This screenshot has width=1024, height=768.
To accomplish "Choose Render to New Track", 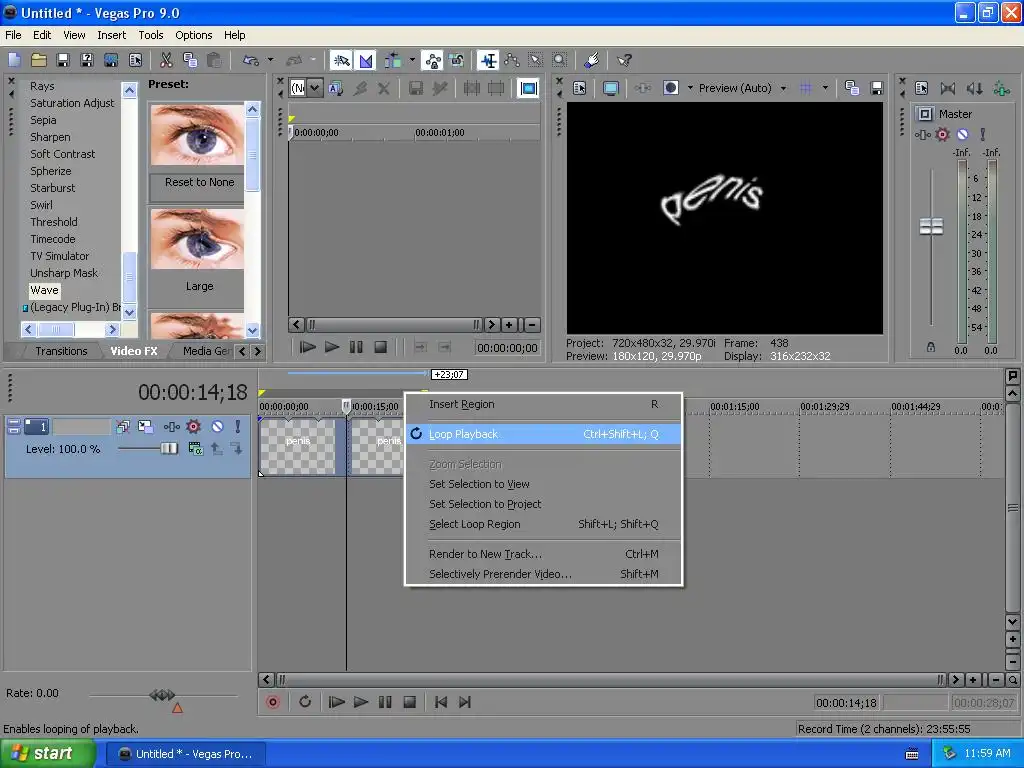I will tap(543, 554).
